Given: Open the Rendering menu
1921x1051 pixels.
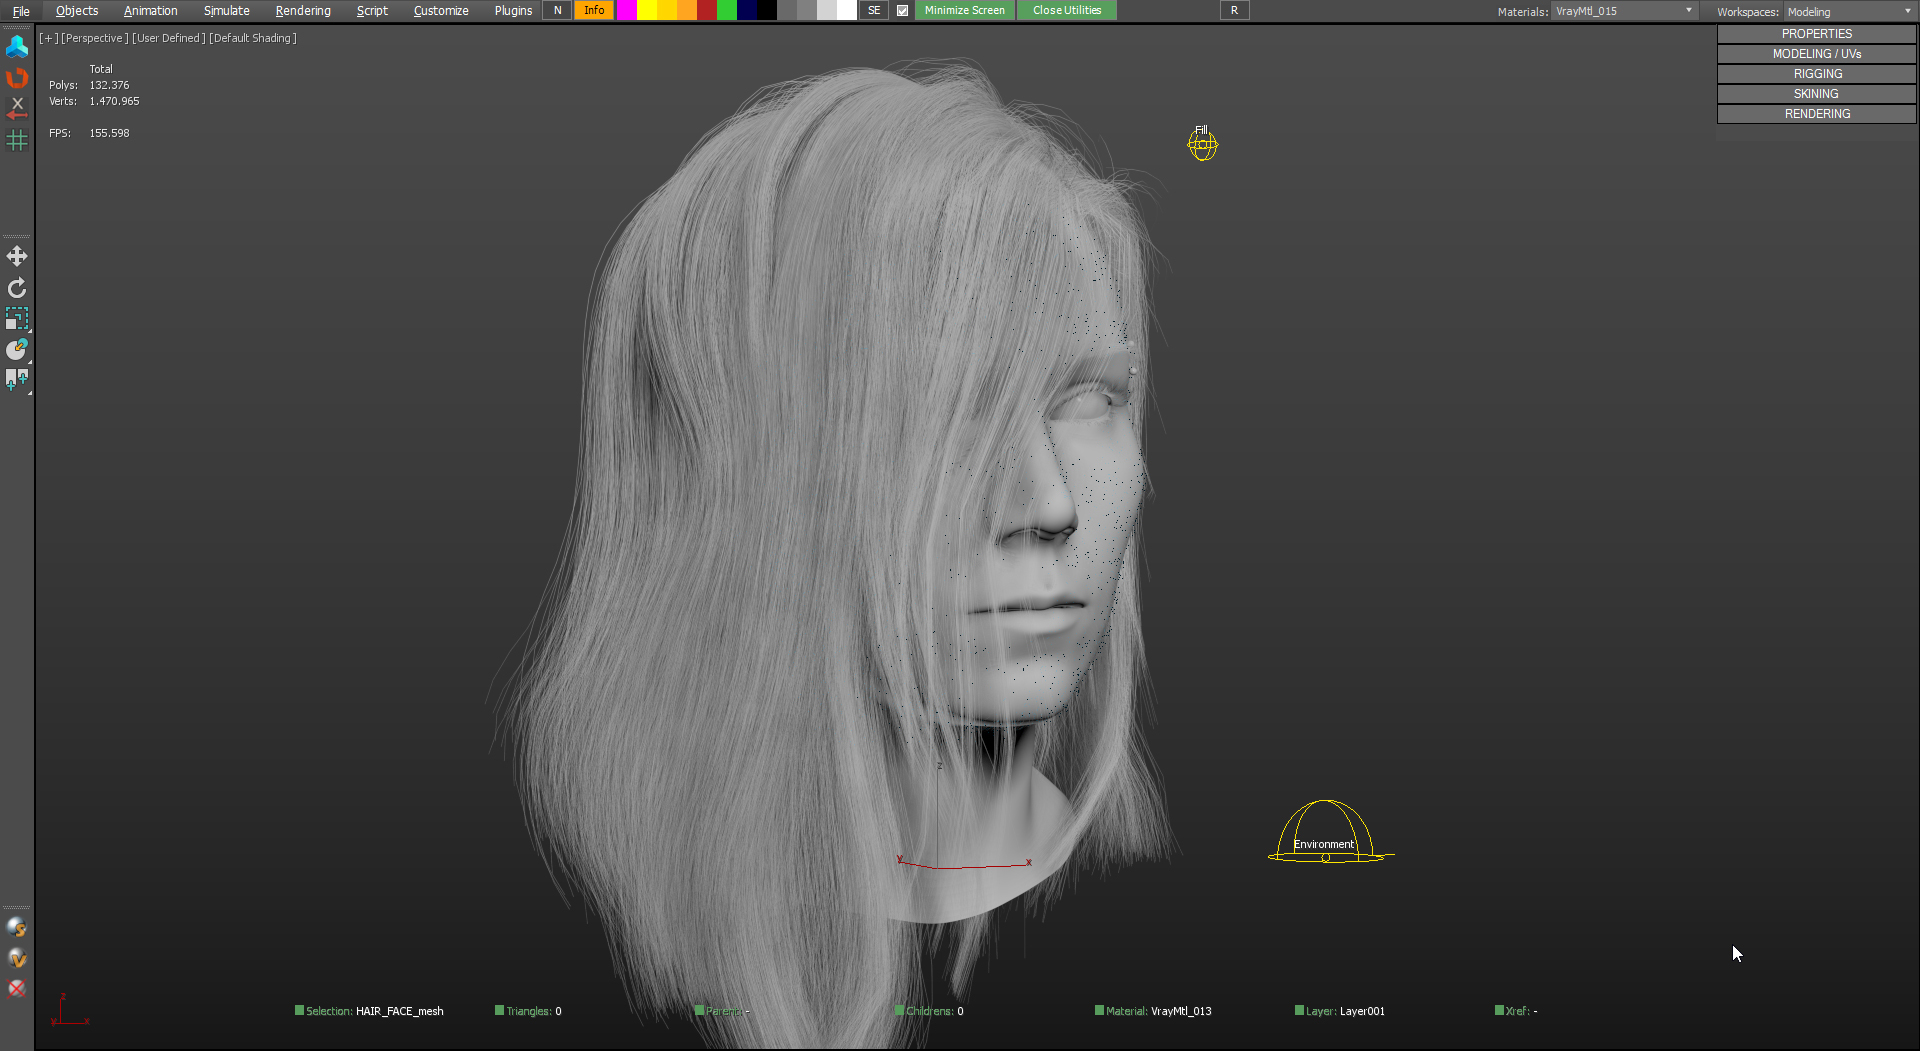Looking at the screenshot, I should (x=303, y=11).
